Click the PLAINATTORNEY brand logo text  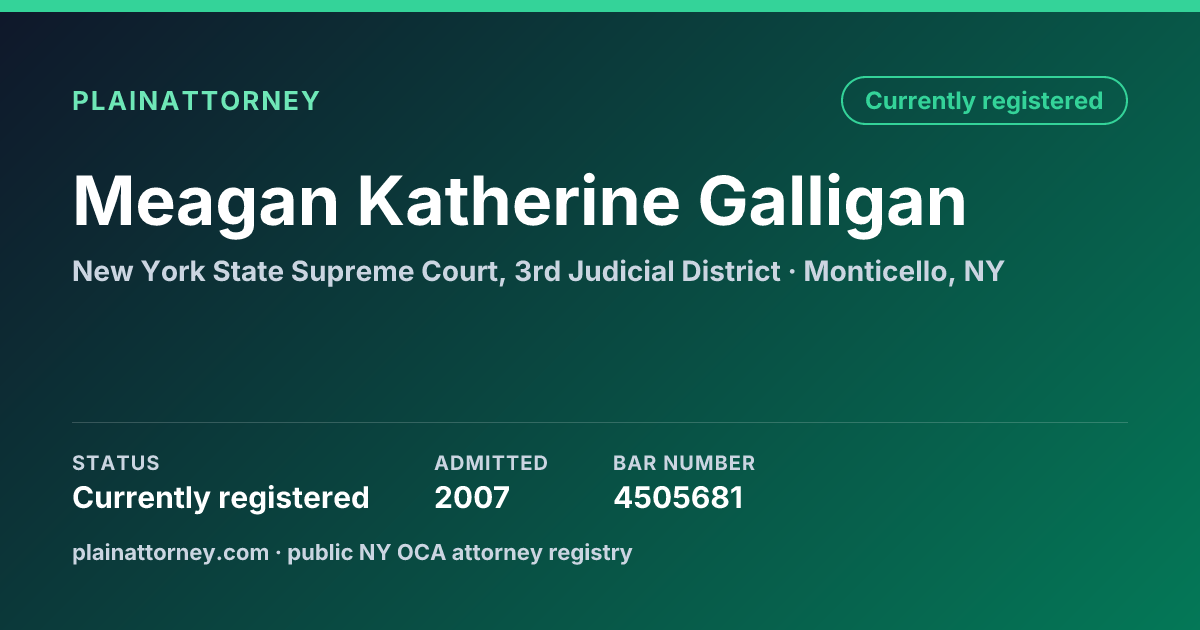point(196,101)
